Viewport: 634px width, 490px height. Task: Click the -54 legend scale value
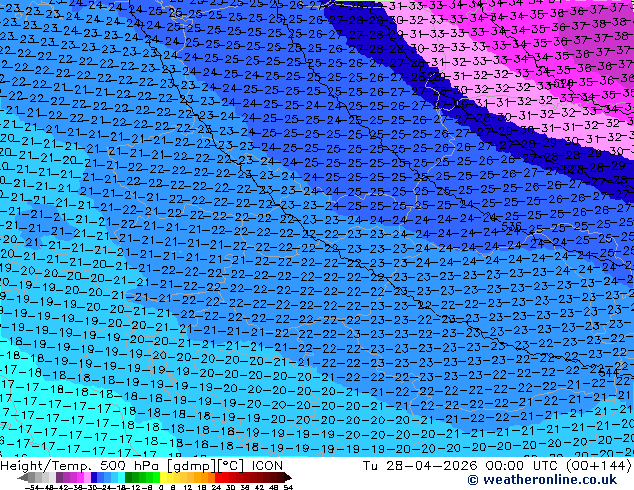point(32,487)
